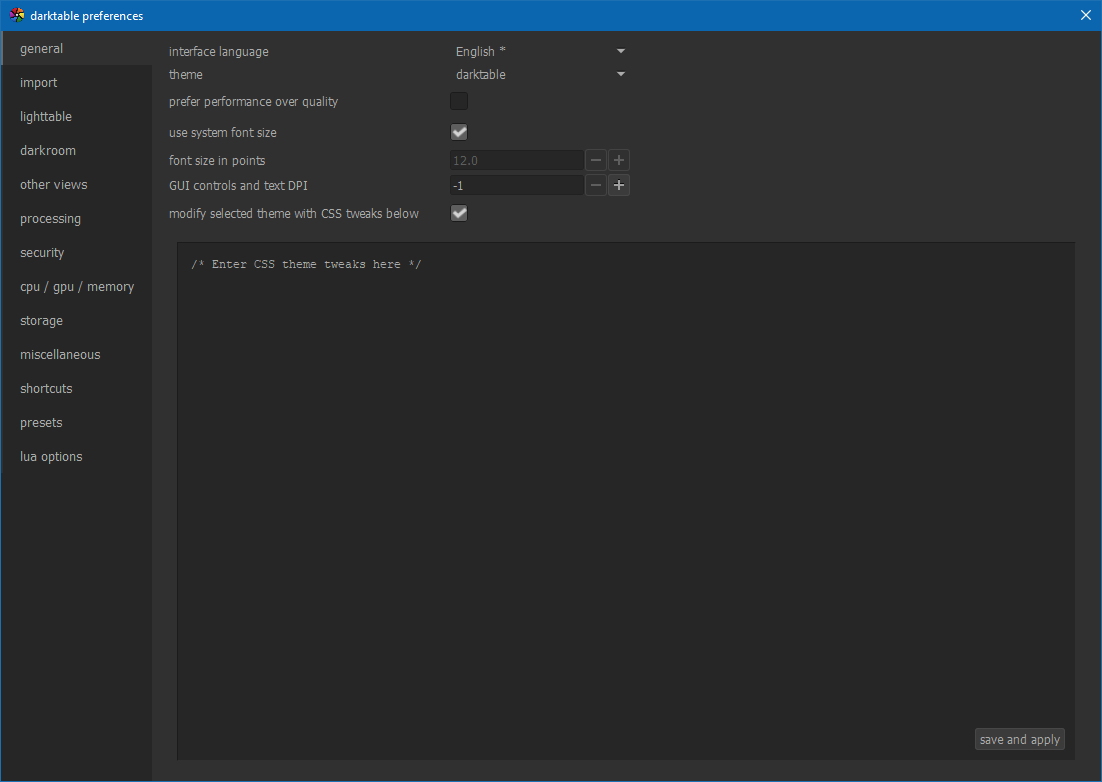Viewport: 1102px width, 782px height.
Task: Open the miscellaneous tab
Action: click(76, 354)
